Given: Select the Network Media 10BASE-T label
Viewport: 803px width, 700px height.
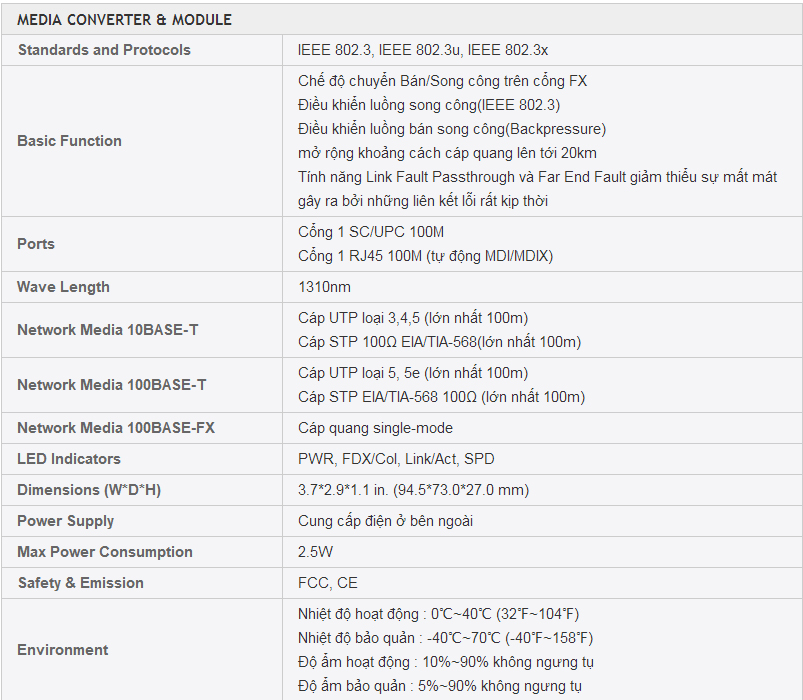Looking at the screenshot, I should (x=108, y=330).
